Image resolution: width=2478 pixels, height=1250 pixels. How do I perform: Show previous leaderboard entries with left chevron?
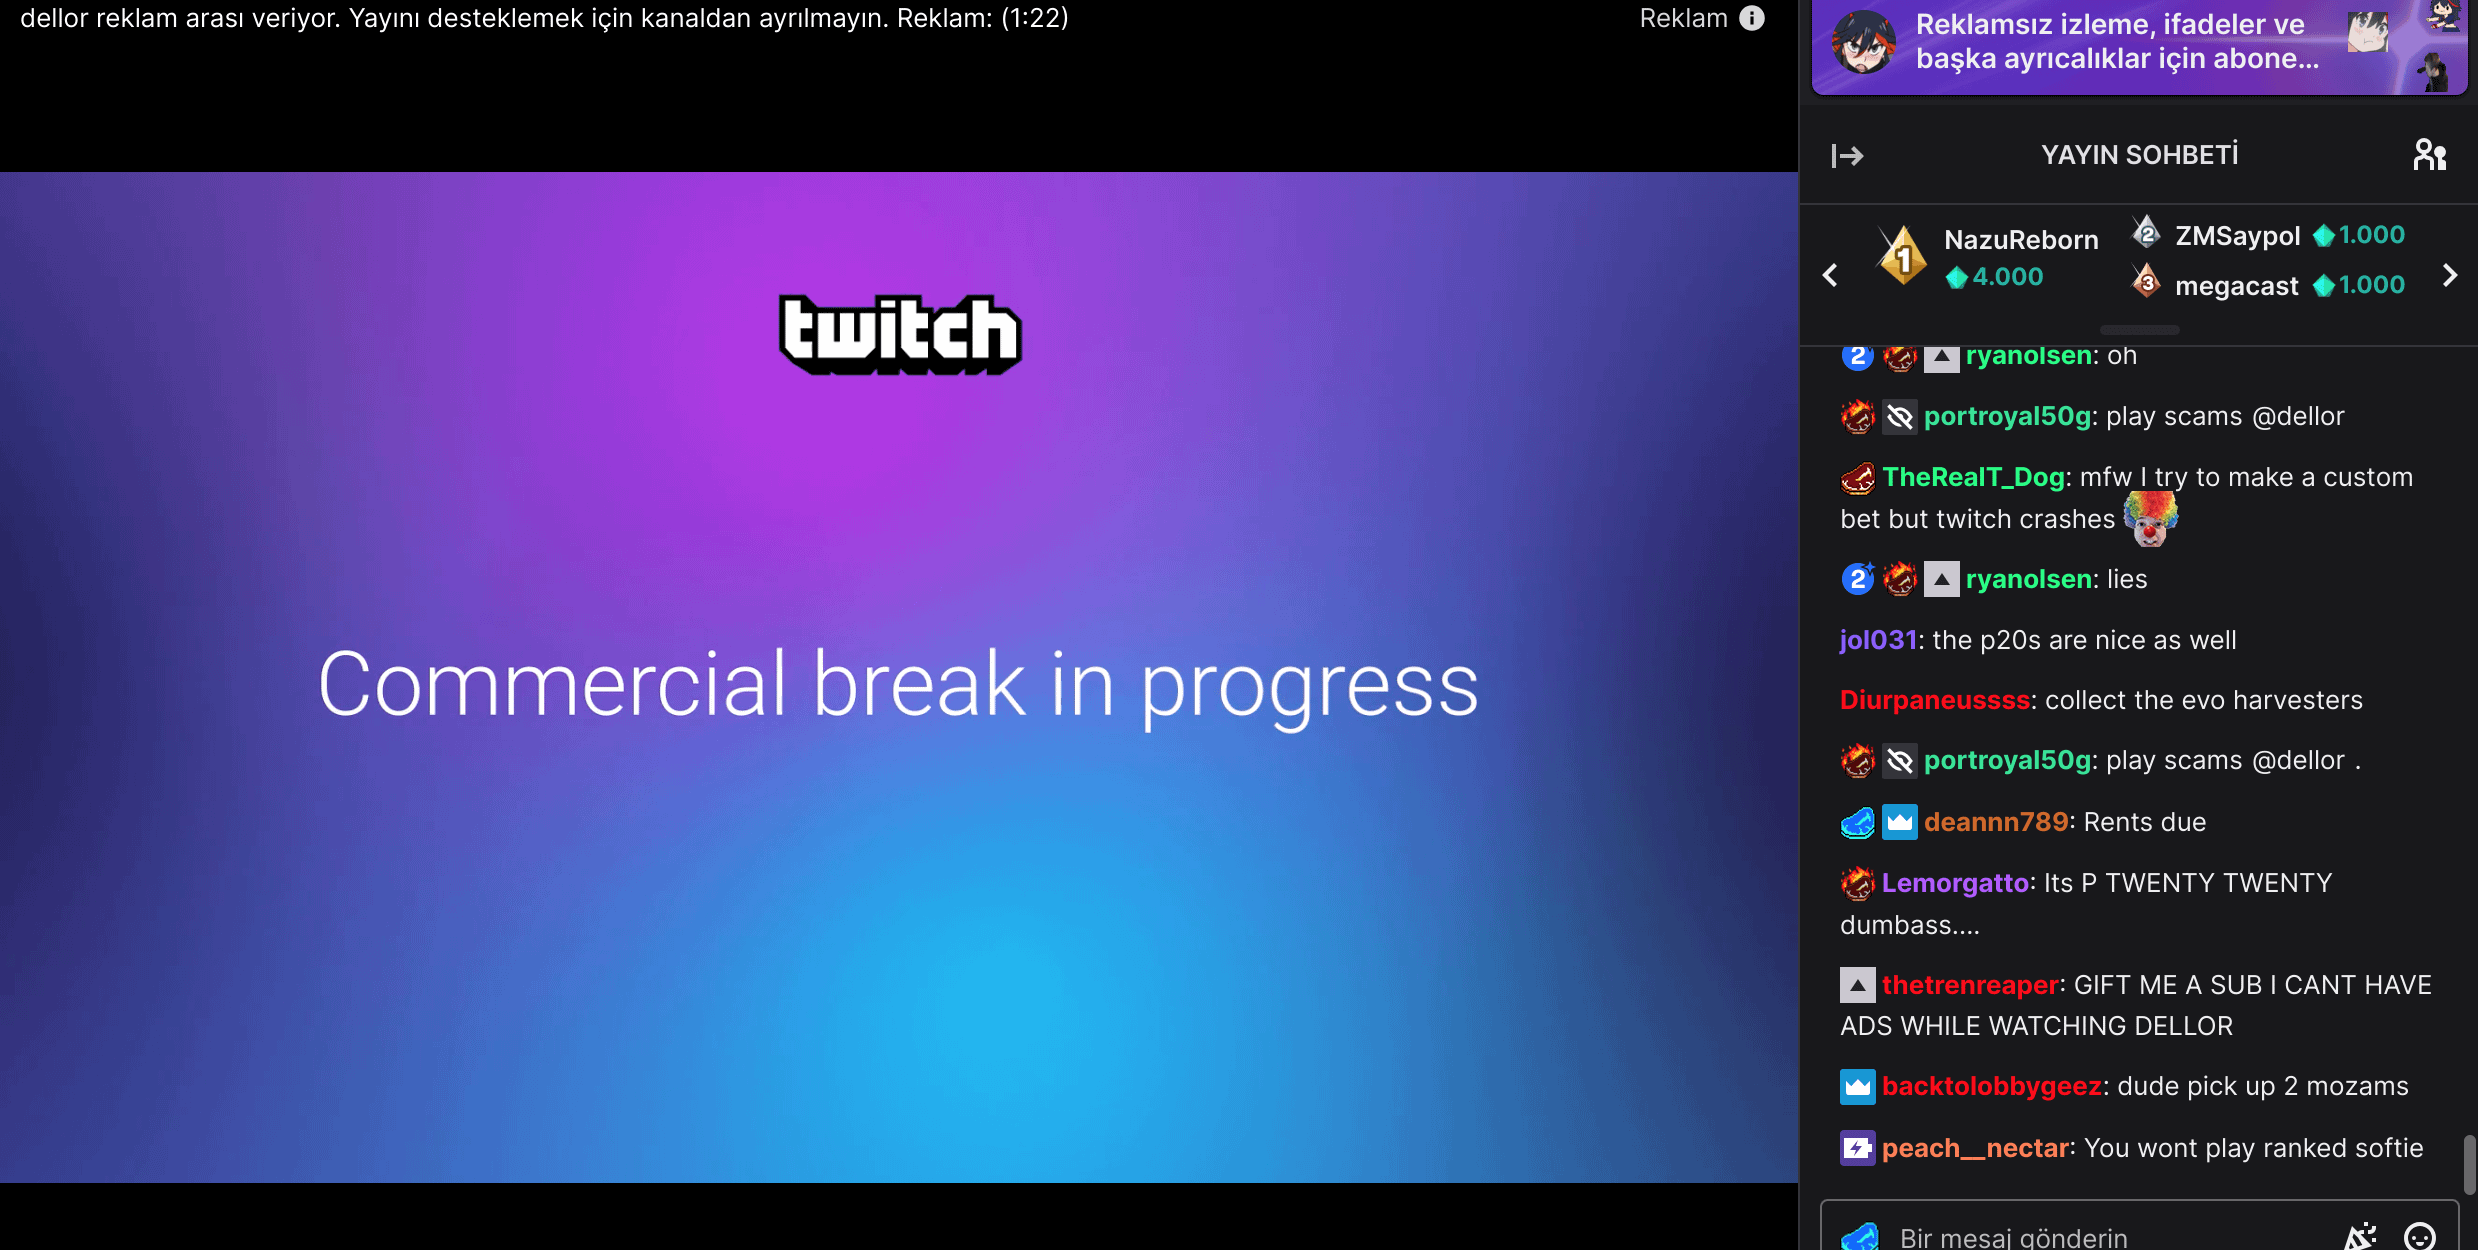pyautogui.click(x=1830, y=275)
